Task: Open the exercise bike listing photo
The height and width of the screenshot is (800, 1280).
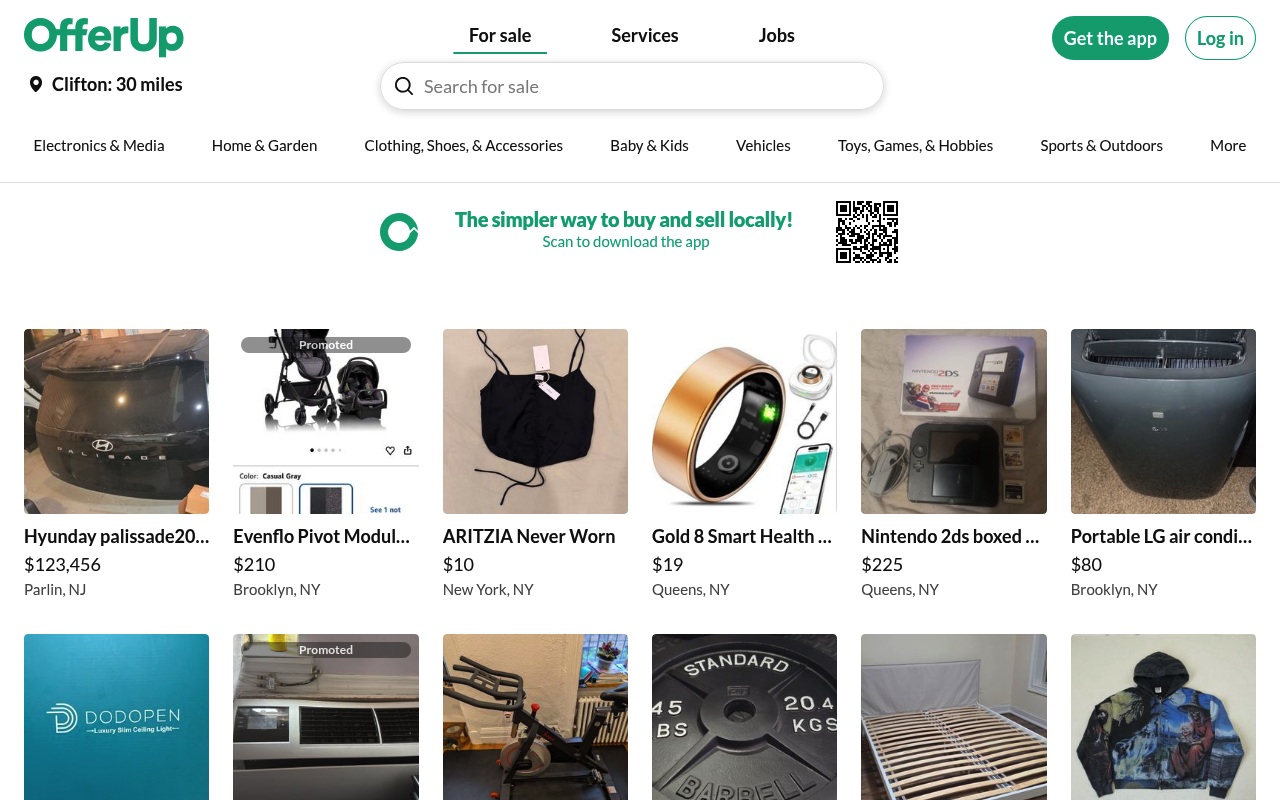Action: pos(535,717)
